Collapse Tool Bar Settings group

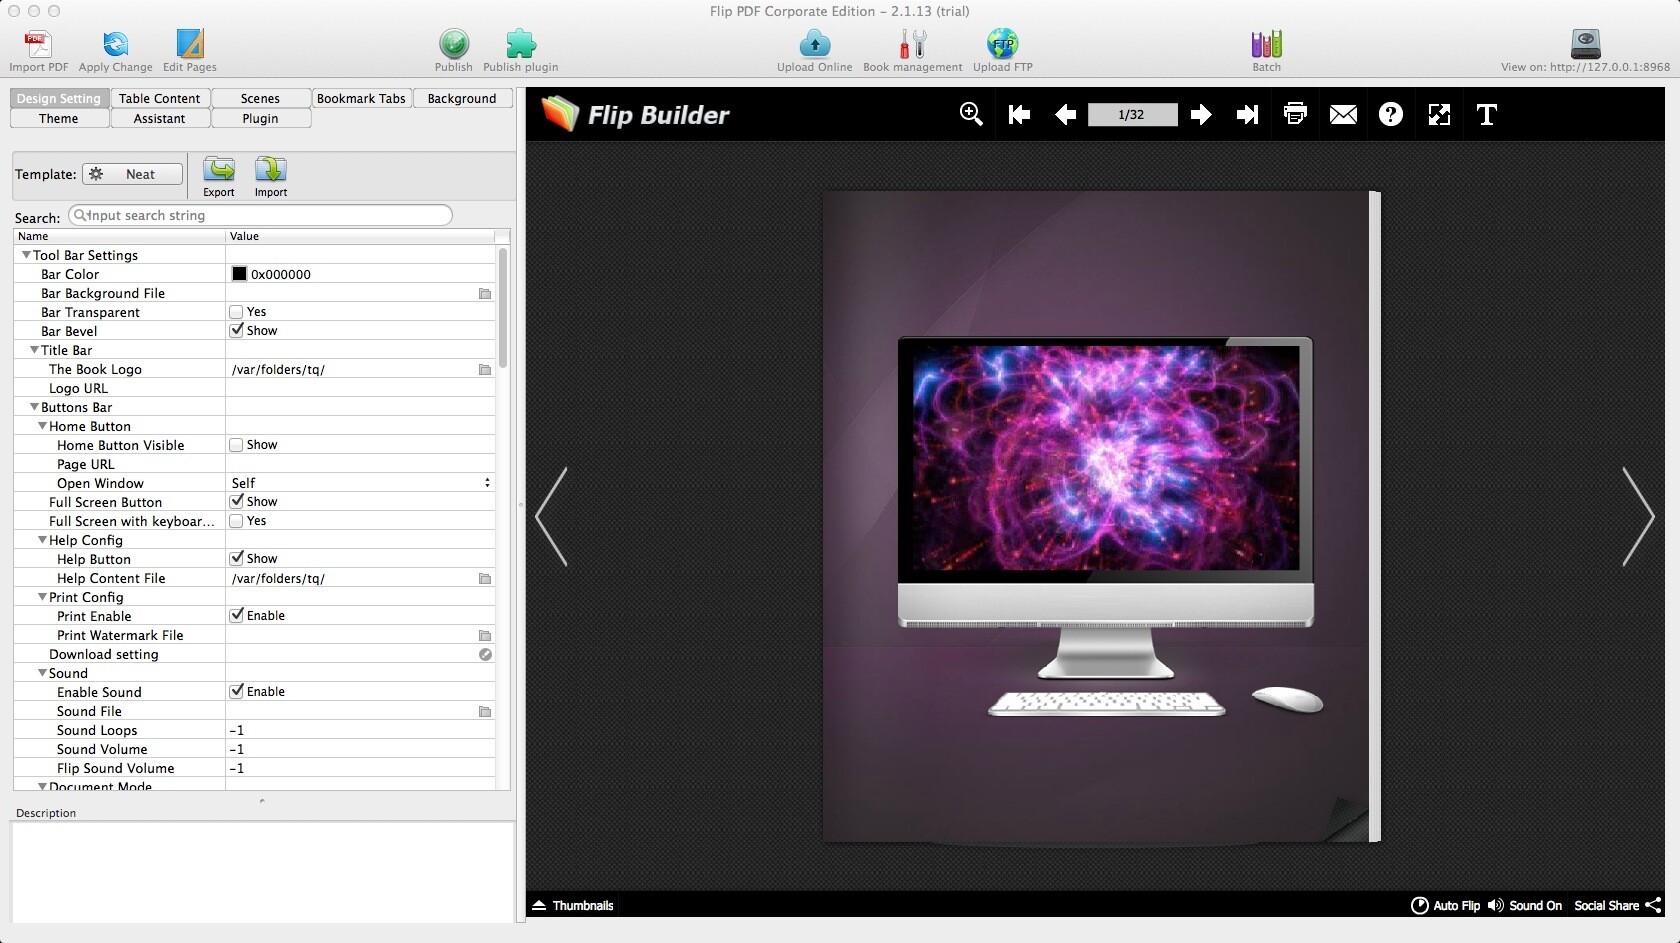tap(26, 255)
